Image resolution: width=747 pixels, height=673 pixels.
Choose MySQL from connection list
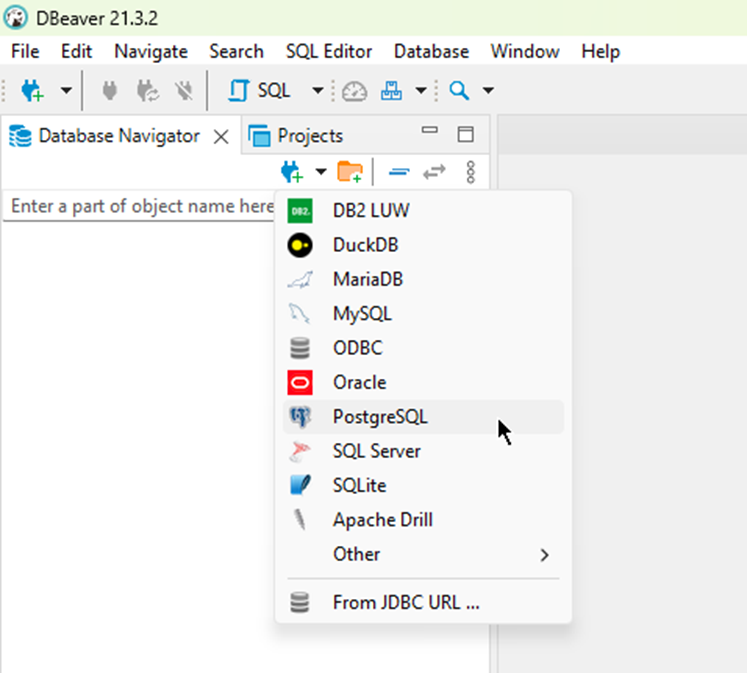[424, 314]
